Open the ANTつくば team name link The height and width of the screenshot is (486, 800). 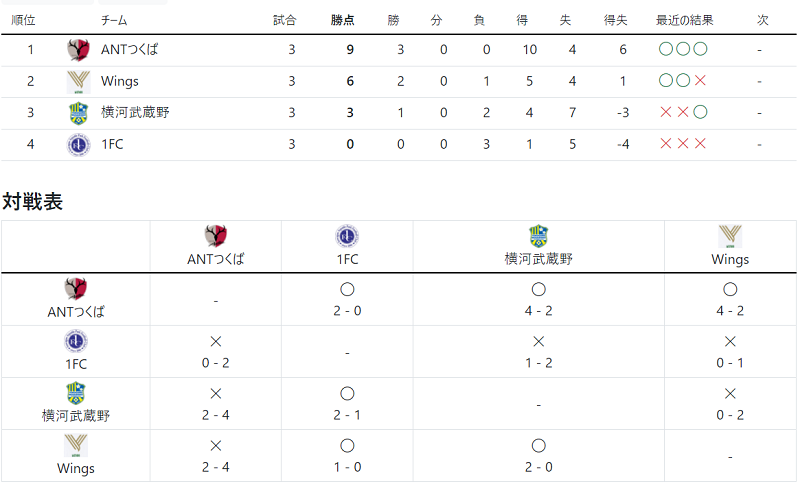pos(130,49)
